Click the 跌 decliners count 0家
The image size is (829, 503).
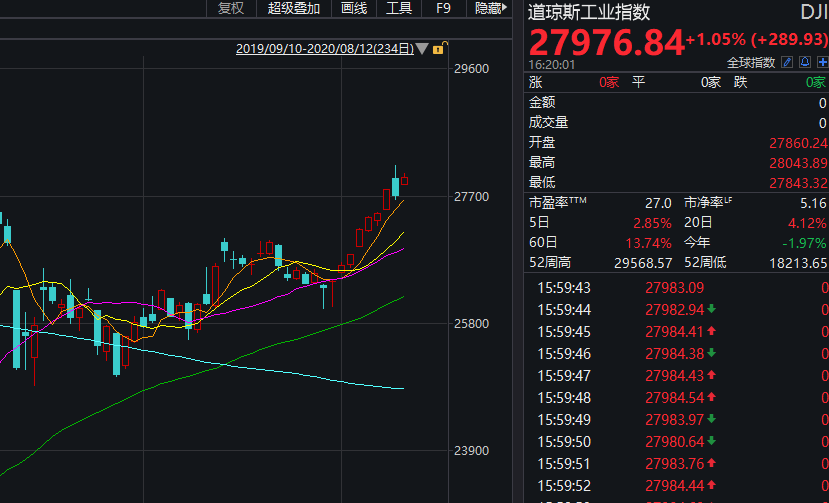click(x=816, y=83)
